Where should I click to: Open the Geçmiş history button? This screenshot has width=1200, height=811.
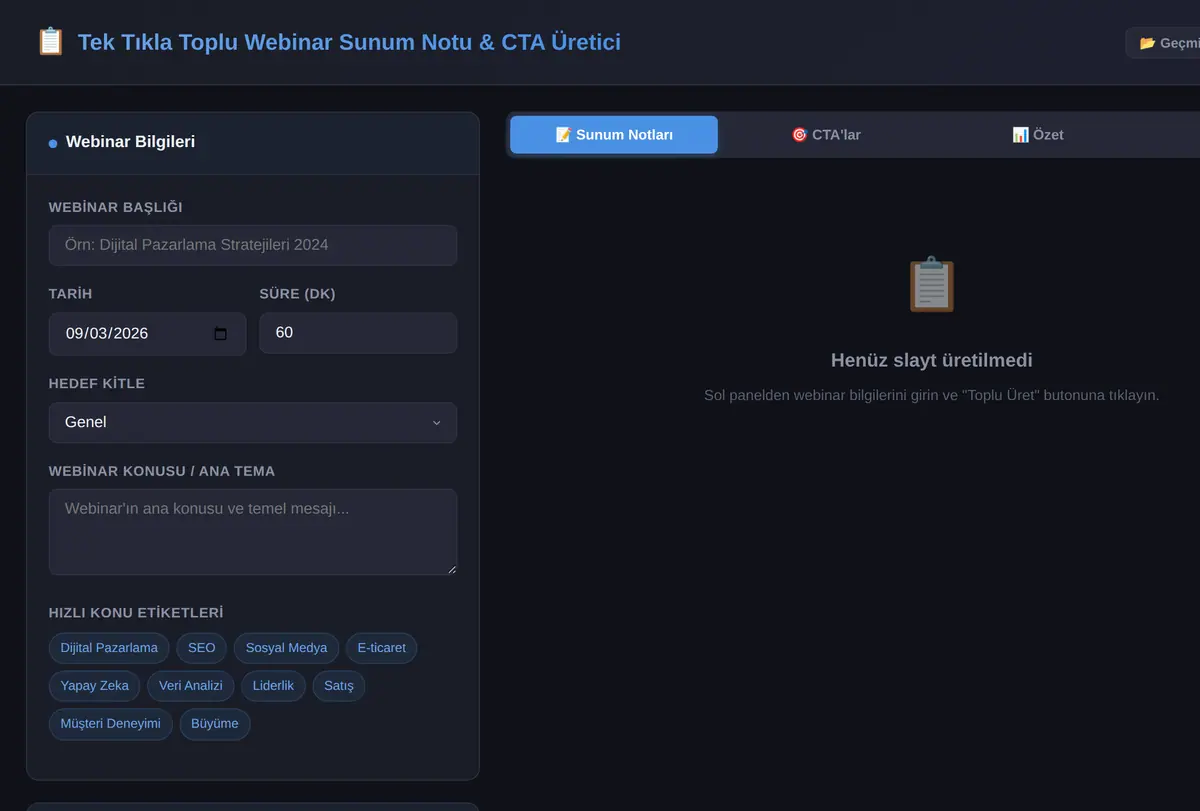[x=1163, y=43]
